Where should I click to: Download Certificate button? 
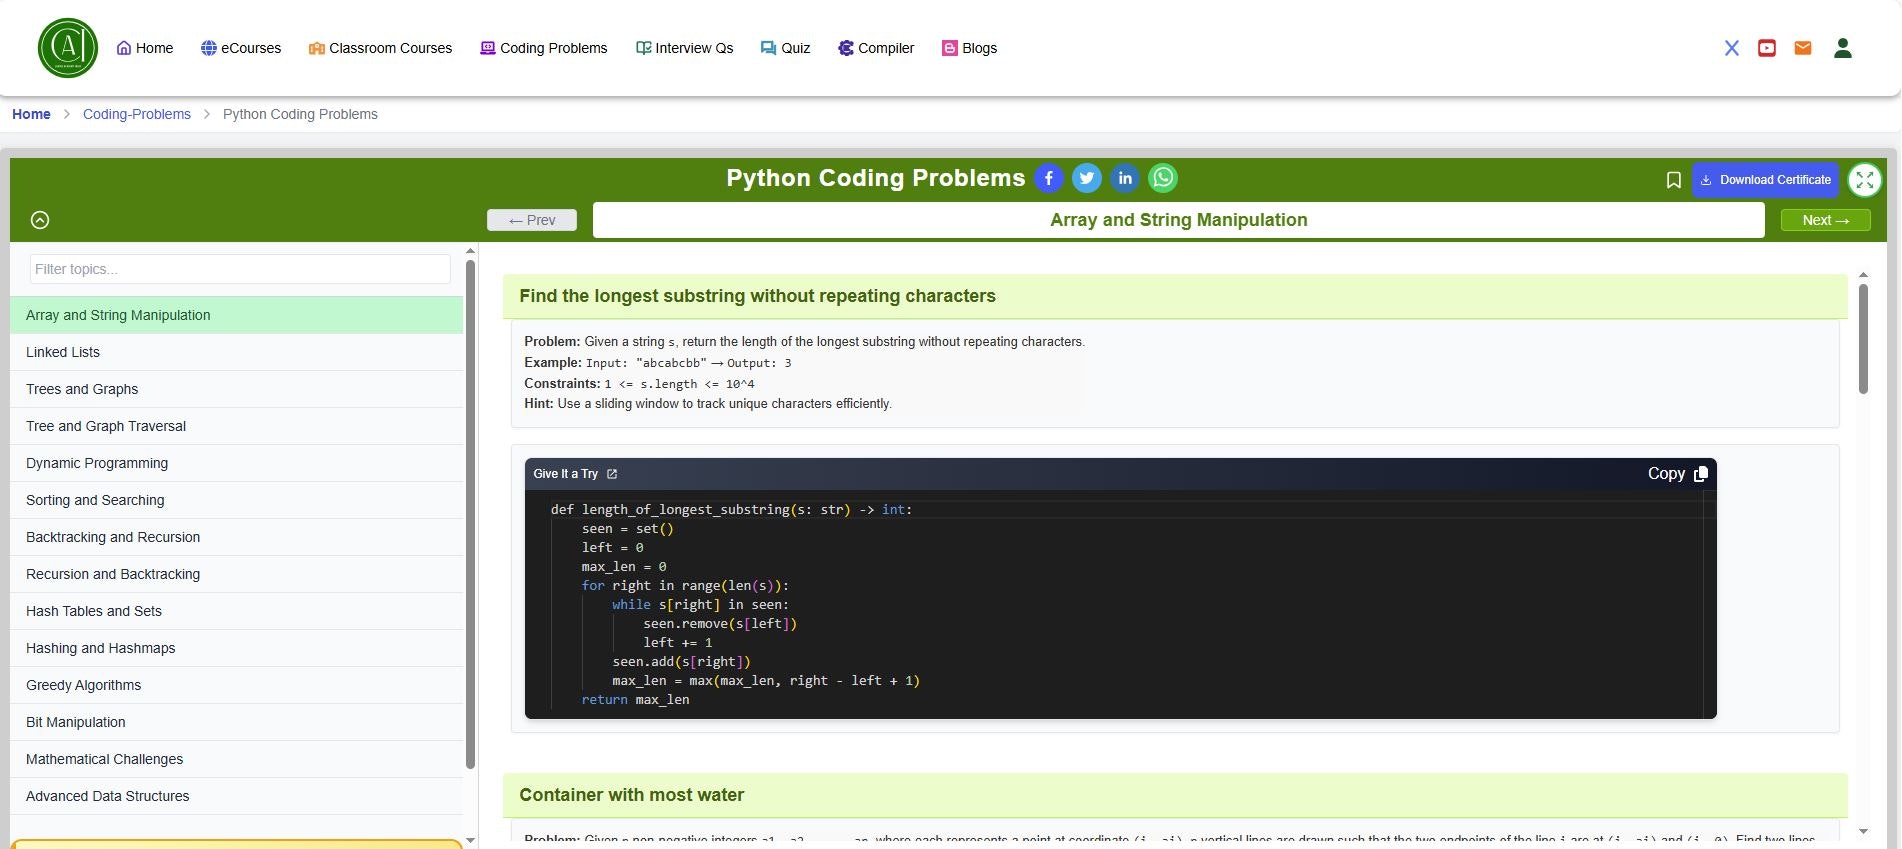point(1765,180)
